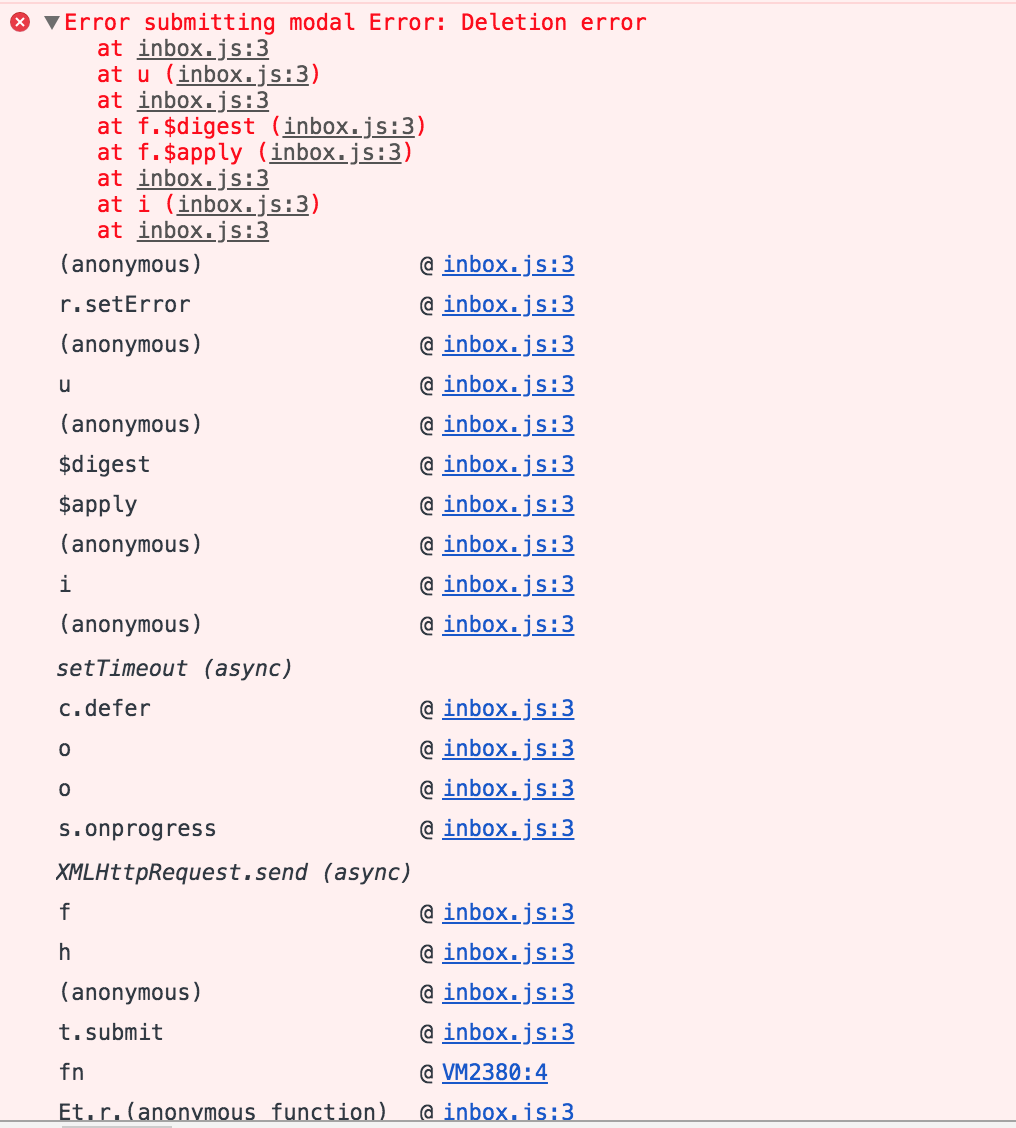Open source link for $apply frame
The height and width of the screenshot is (1128, 1016).
tap(508, 504)
